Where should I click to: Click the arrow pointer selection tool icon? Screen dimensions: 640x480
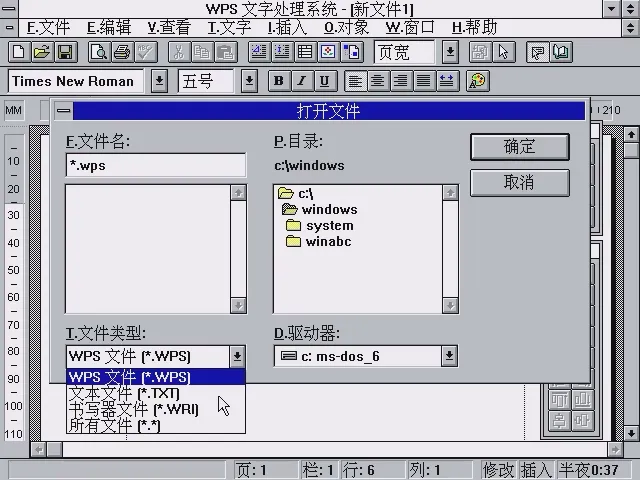tap(503, 52)
